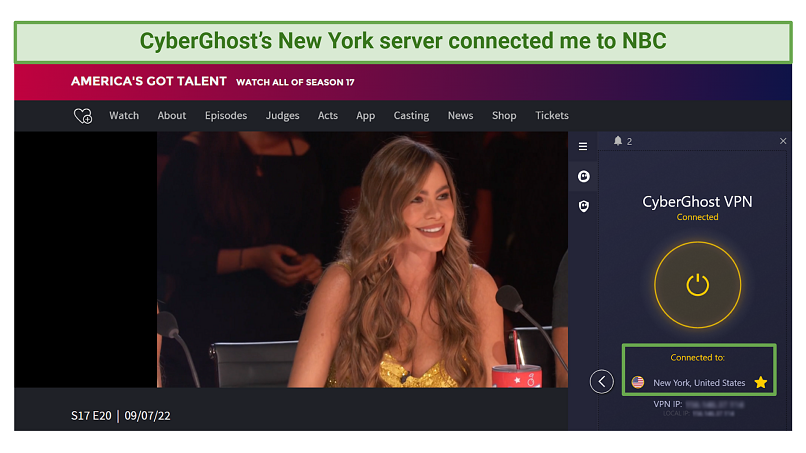Open CyberGhost notifications bell
The image size is (806, 453).
coord(618,141)
